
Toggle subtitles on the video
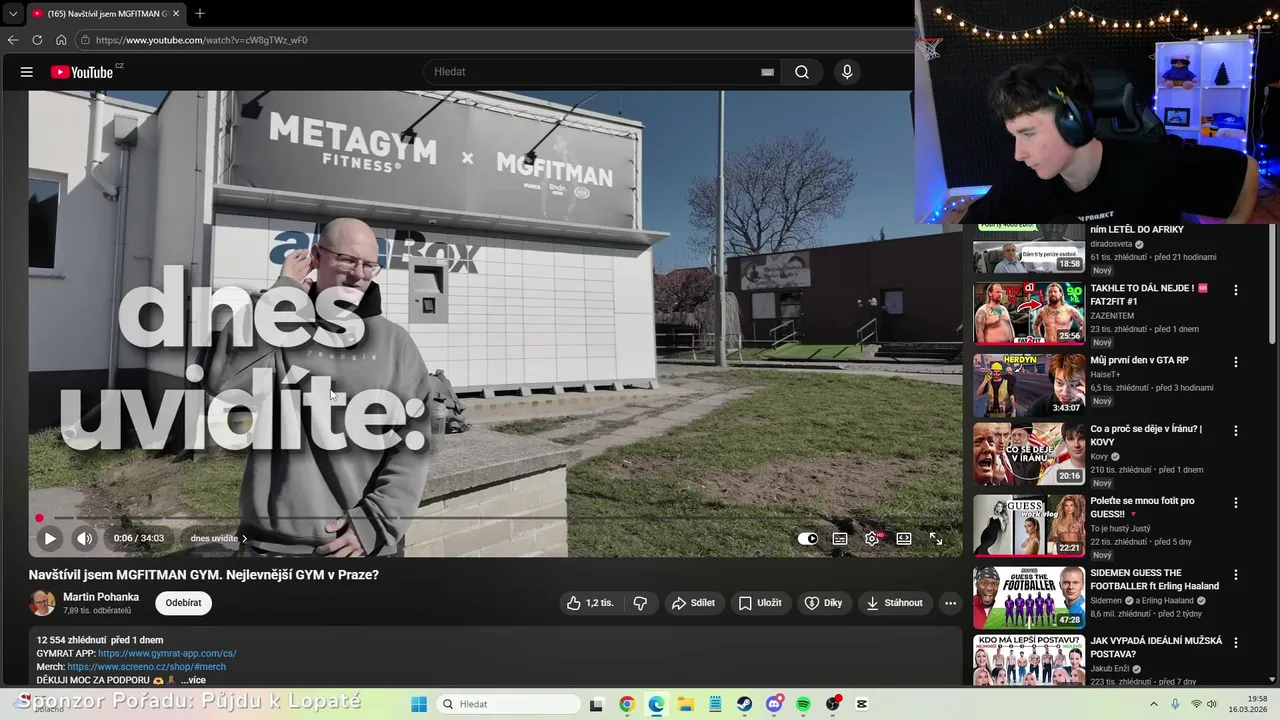pos(840,538)
